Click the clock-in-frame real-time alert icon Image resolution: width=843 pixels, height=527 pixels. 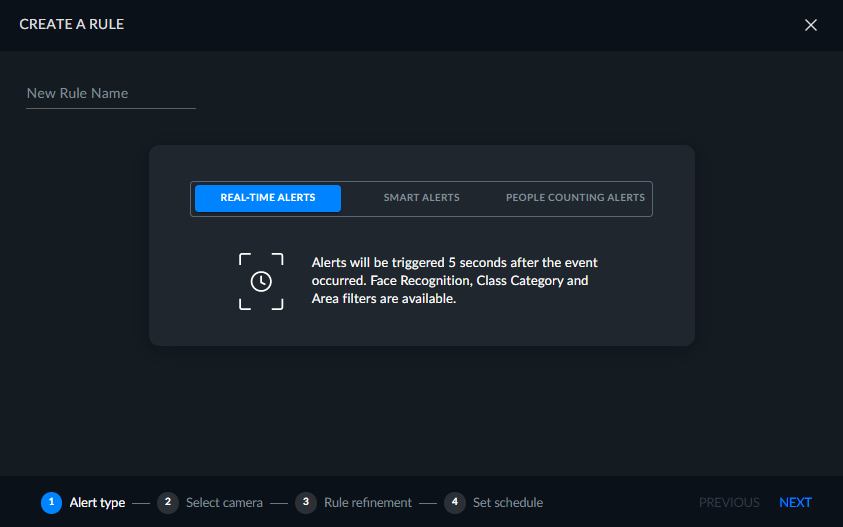click(261, 281)
